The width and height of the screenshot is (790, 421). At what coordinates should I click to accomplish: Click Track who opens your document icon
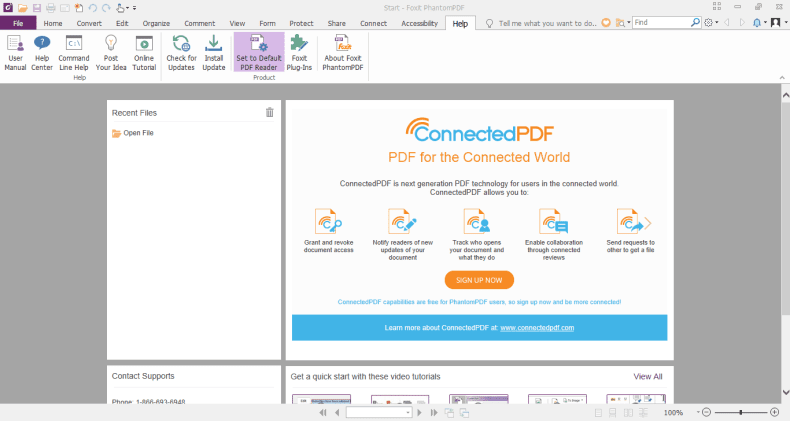point(477,221)
